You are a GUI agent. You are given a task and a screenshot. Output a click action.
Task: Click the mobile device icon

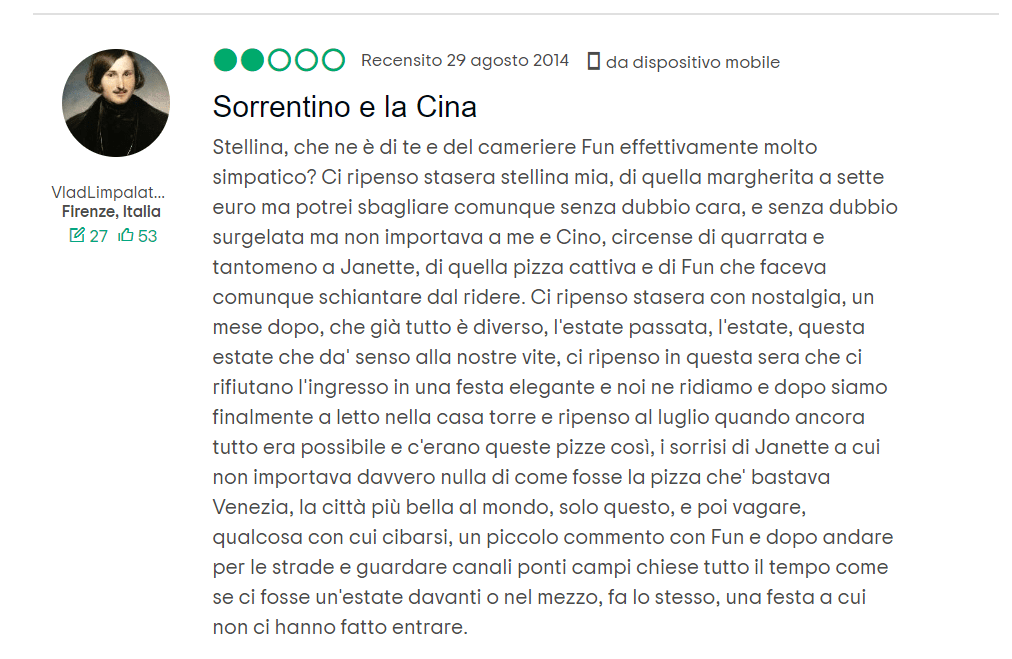[593, 61]
